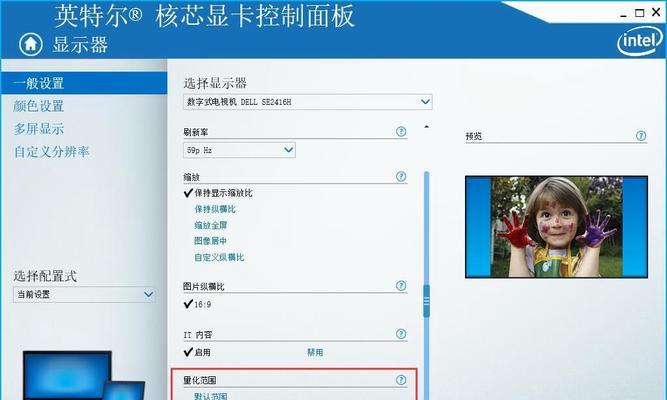Minimize the control panel window
The image size is (667, 400).
(x=623, y=14)
